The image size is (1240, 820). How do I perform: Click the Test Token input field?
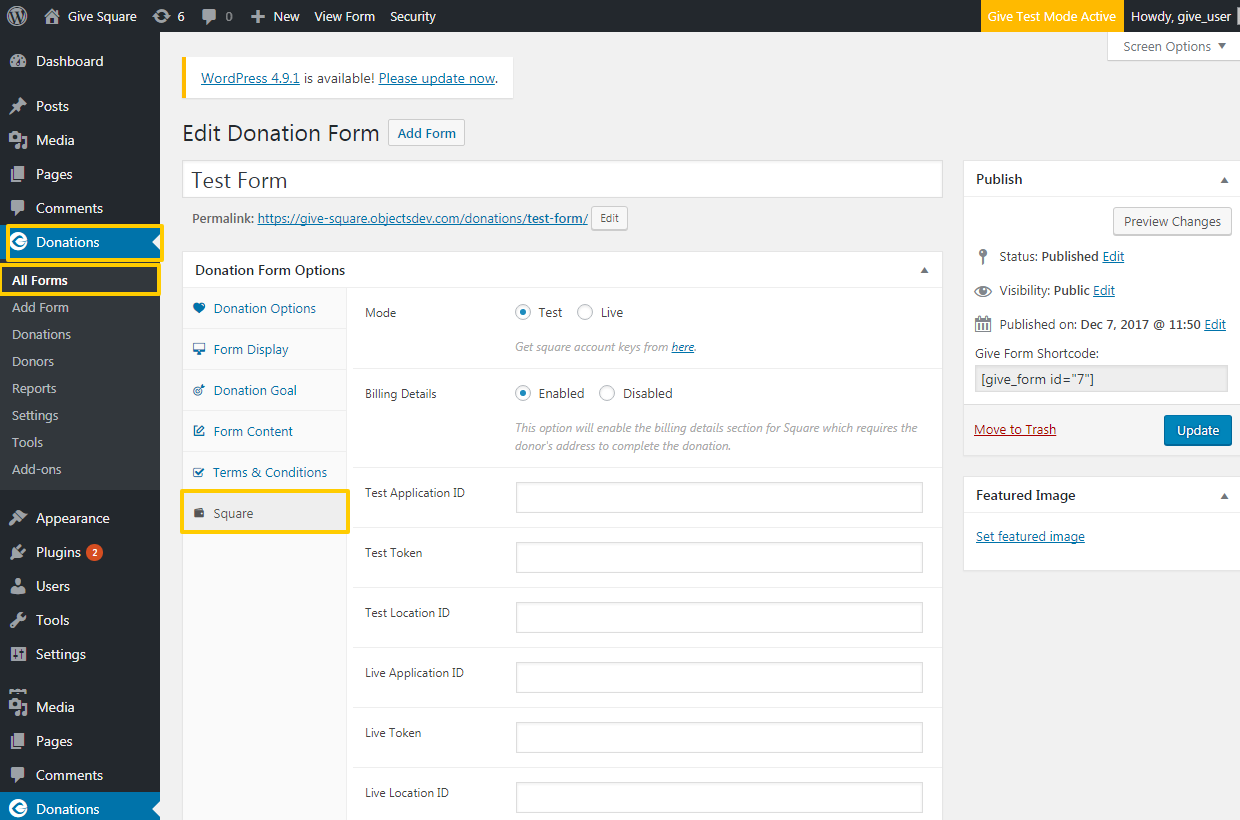[719, 557]
